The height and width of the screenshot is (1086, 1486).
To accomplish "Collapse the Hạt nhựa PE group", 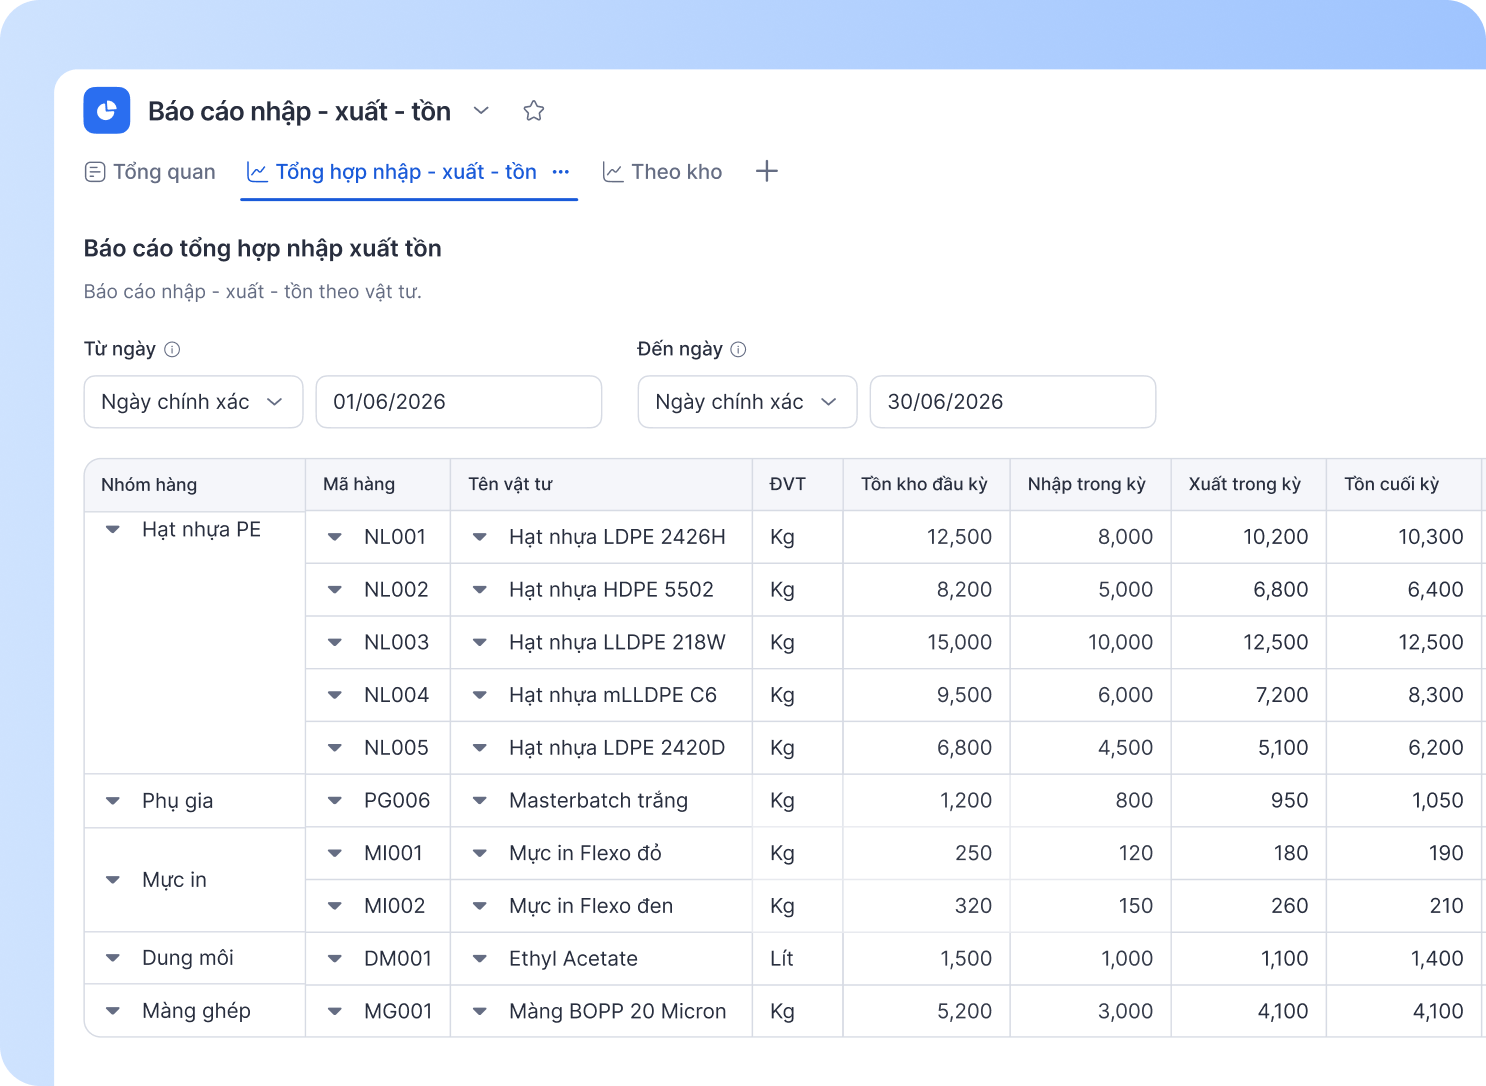I will coord(113,530).
